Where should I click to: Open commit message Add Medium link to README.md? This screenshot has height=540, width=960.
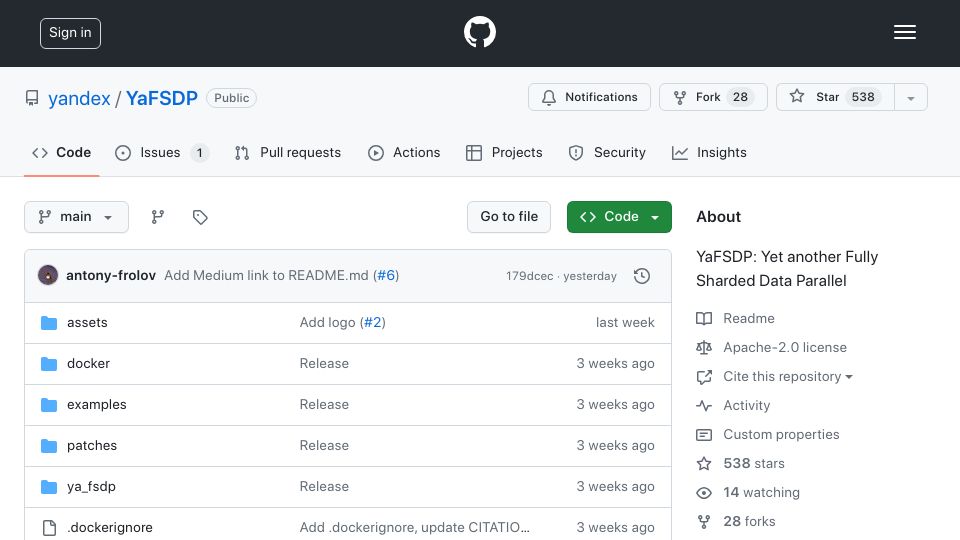point(266,276)
